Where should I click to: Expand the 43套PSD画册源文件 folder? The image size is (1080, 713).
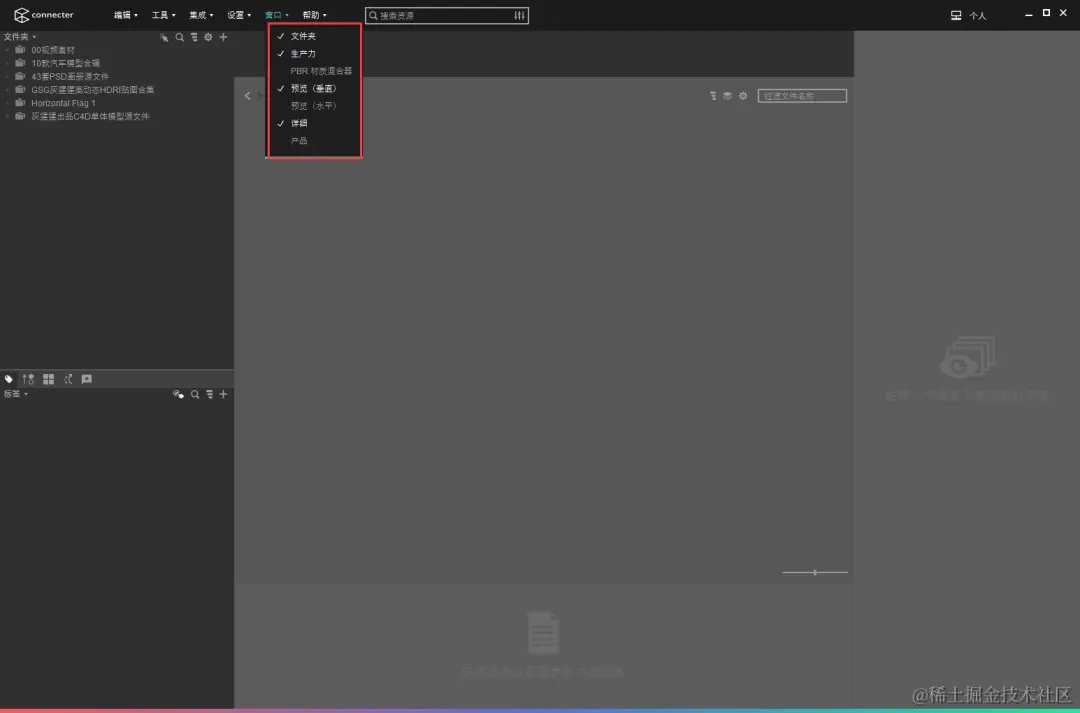(8, 76)
